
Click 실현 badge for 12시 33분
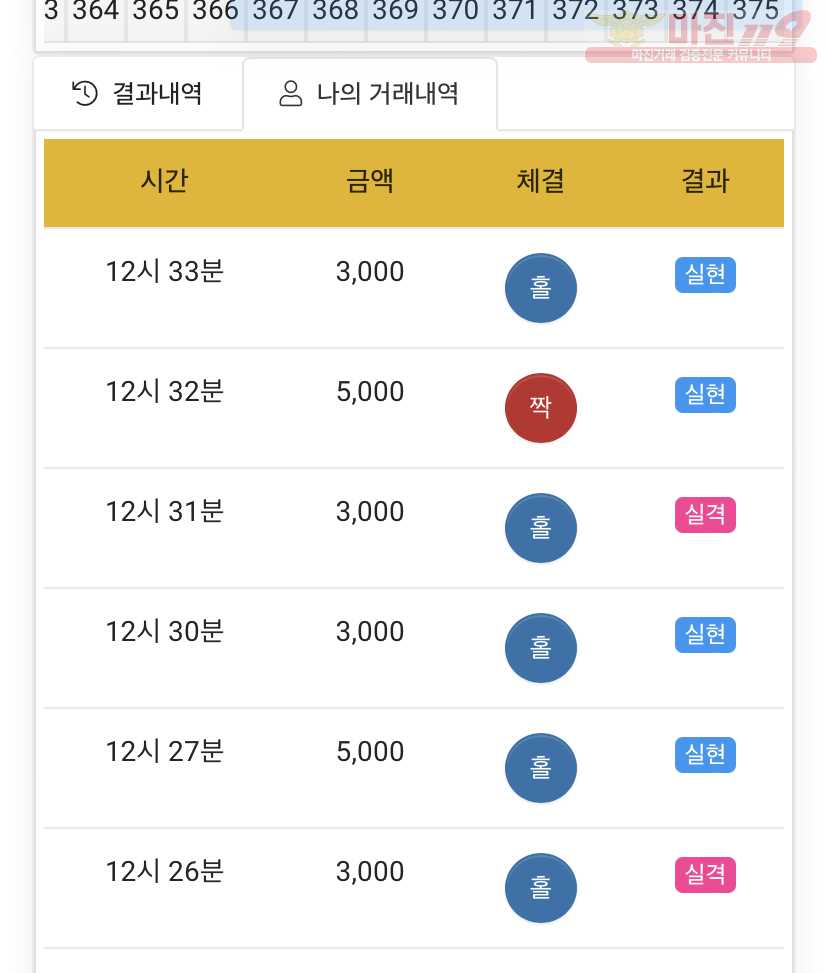pyautogui.click(x=705, y=274)
